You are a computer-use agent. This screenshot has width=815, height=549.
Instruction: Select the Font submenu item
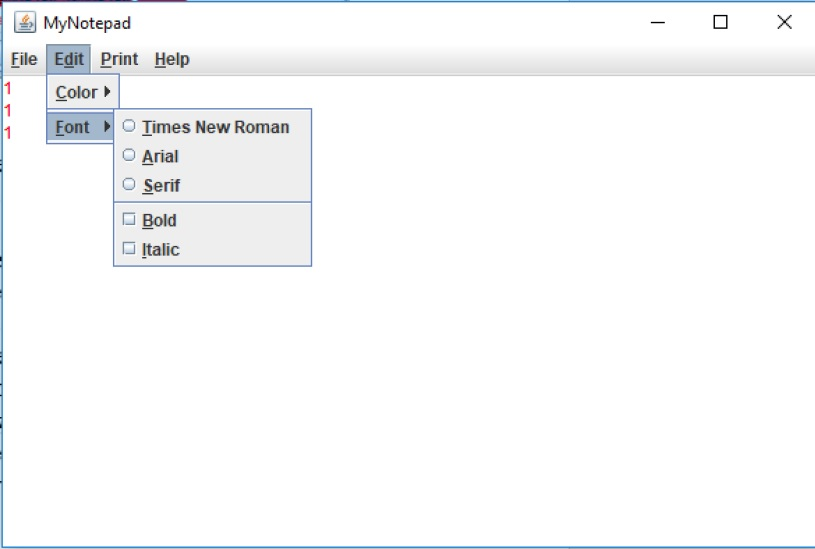81,127
